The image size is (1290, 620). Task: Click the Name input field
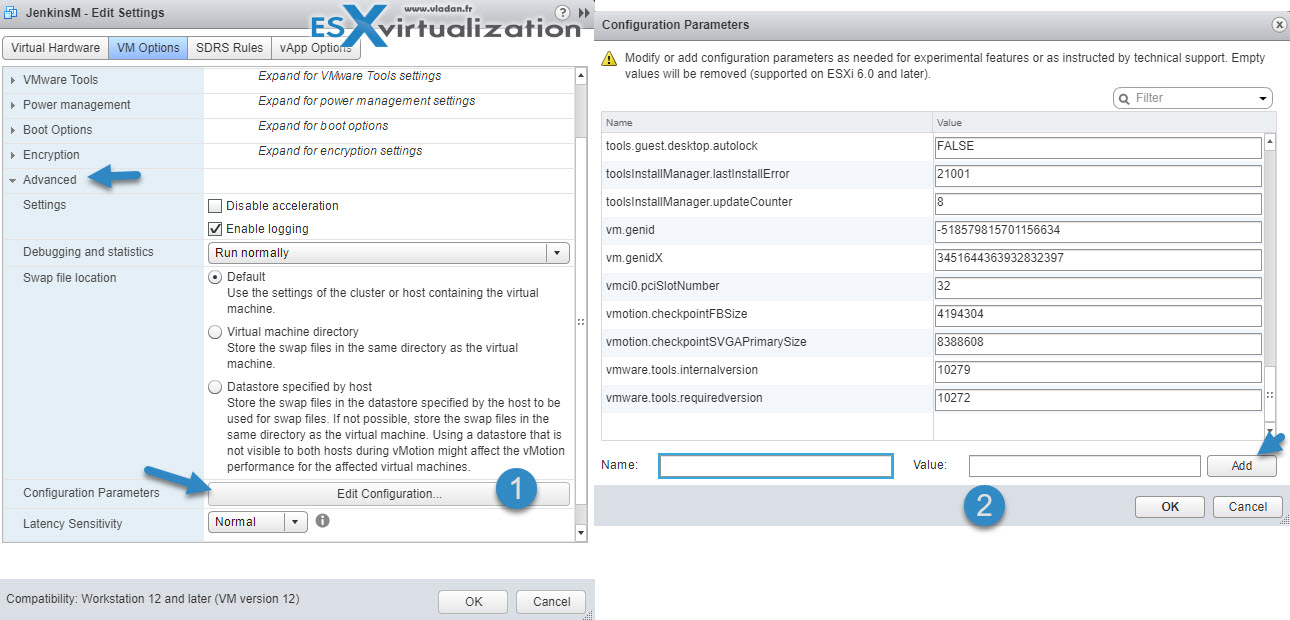coord(775,466)
